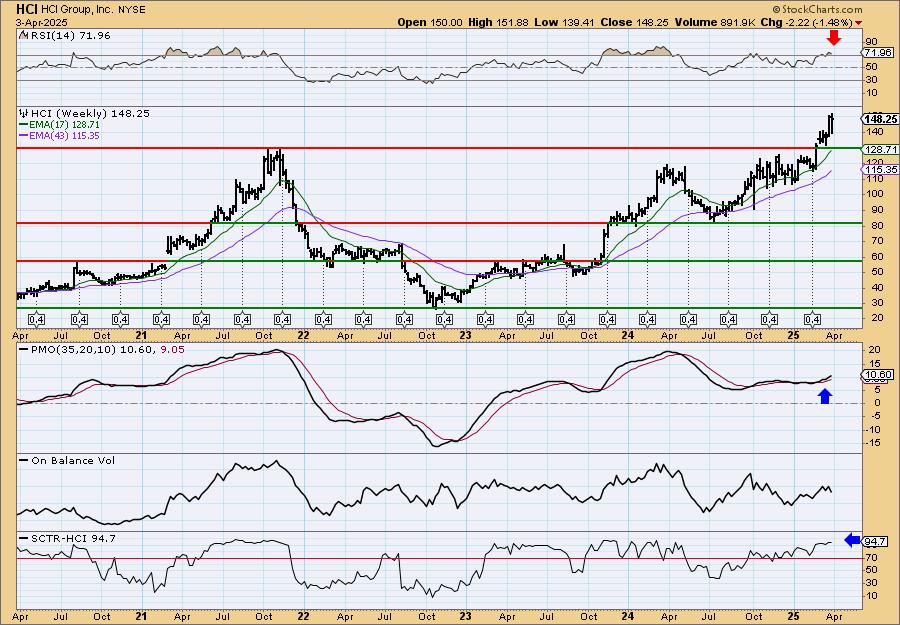The height and width of the screenshot is (625, 900).
Task: Click the 3-Apr-2025 chart date
Action: 42,22
